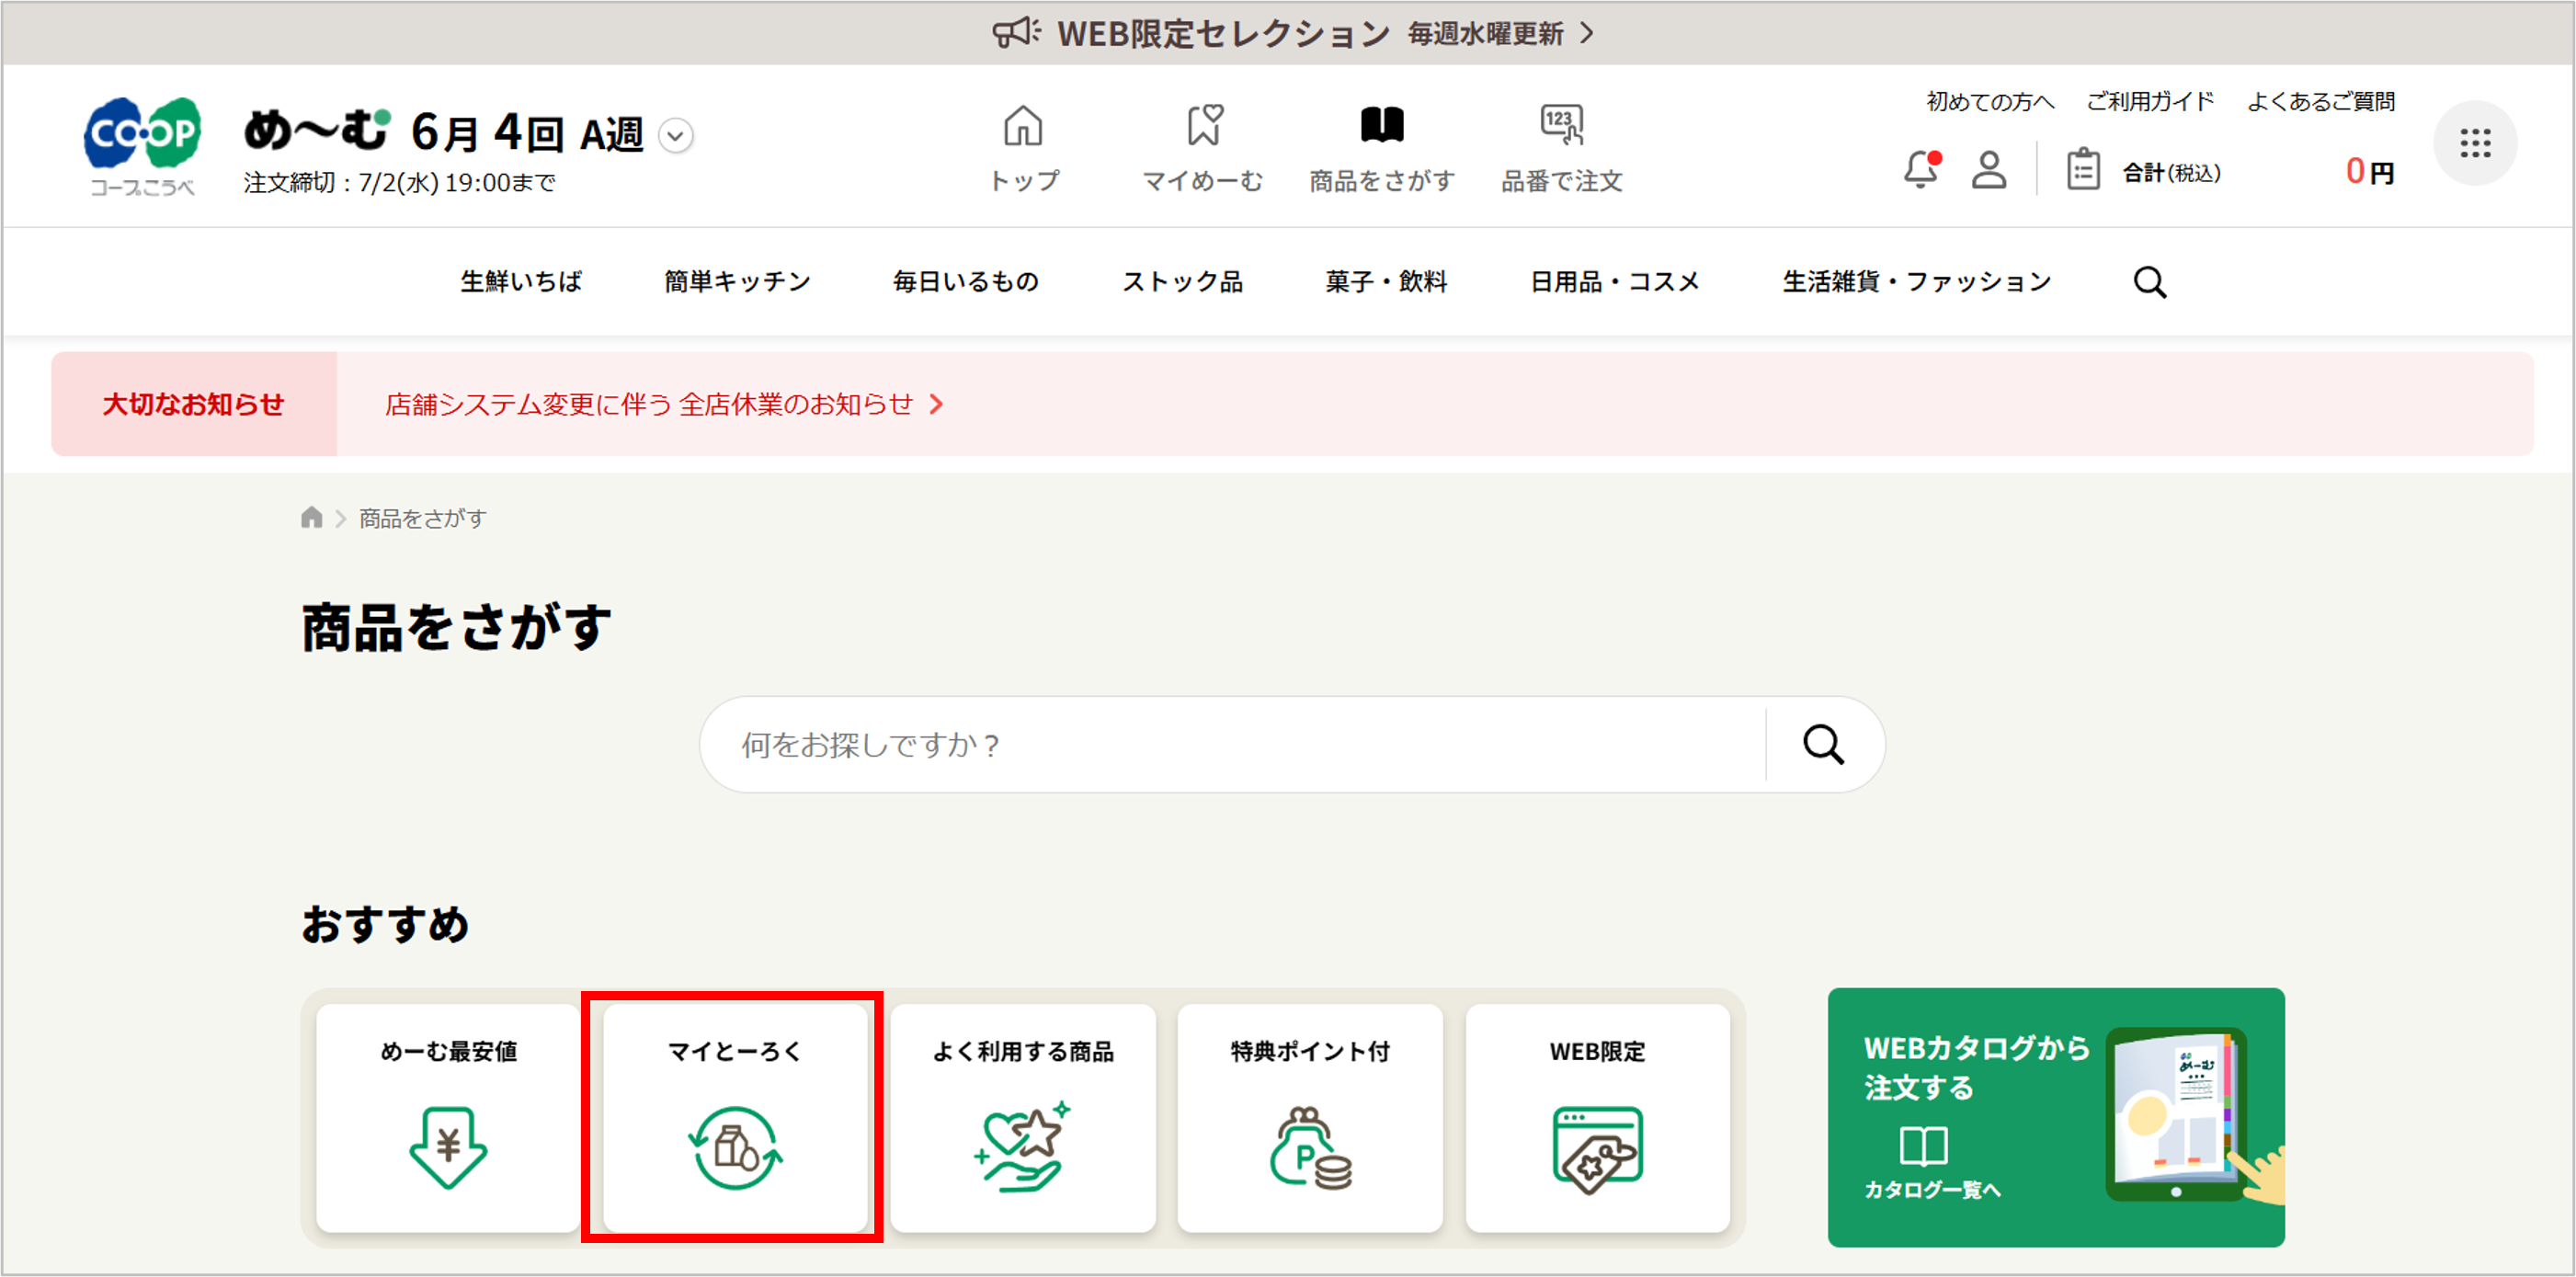Click WEBカタログから注文する heading
The image size is (2576, 1277).
click(1977, 1067)
